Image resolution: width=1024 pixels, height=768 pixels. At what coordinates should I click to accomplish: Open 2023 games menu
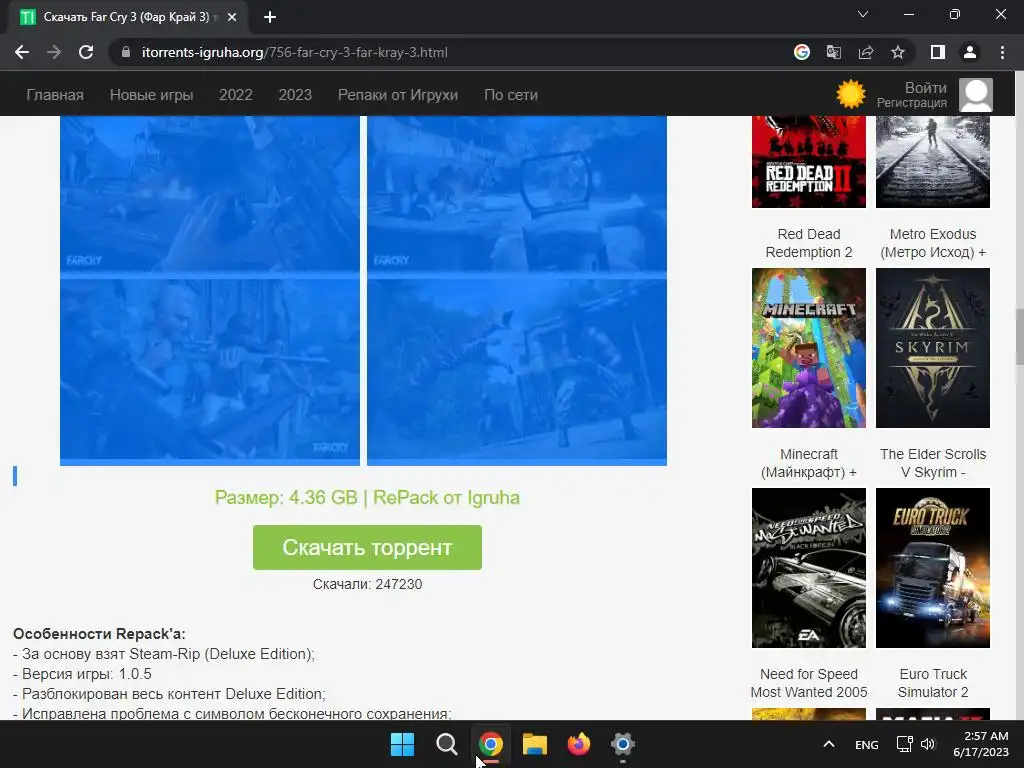pos(295,95)
